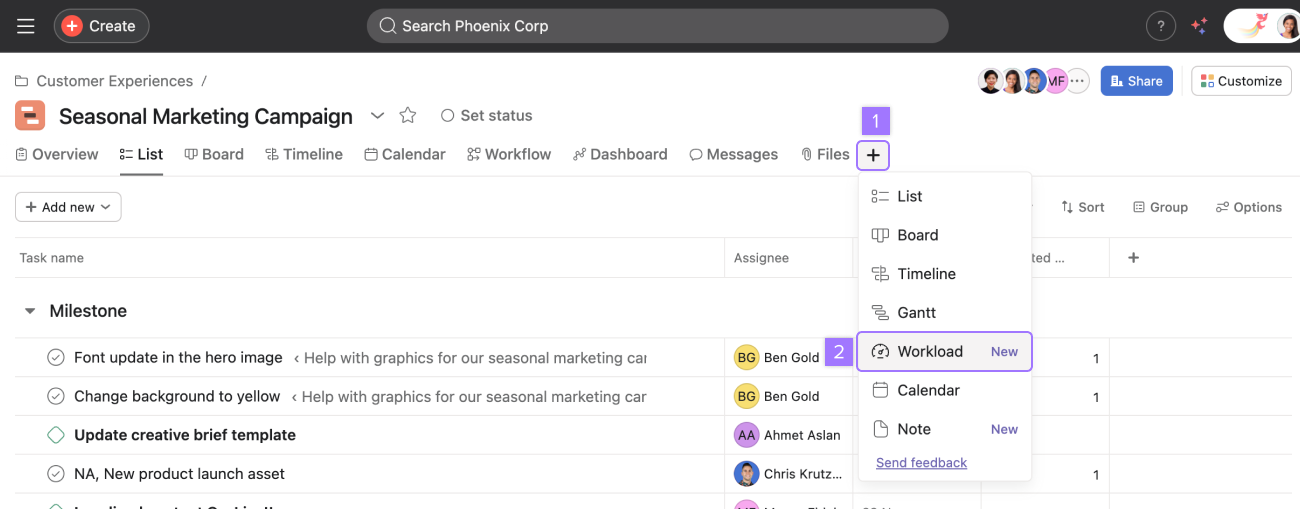
Task: Expand the Add new dropdown
Action: coord(68,207)
